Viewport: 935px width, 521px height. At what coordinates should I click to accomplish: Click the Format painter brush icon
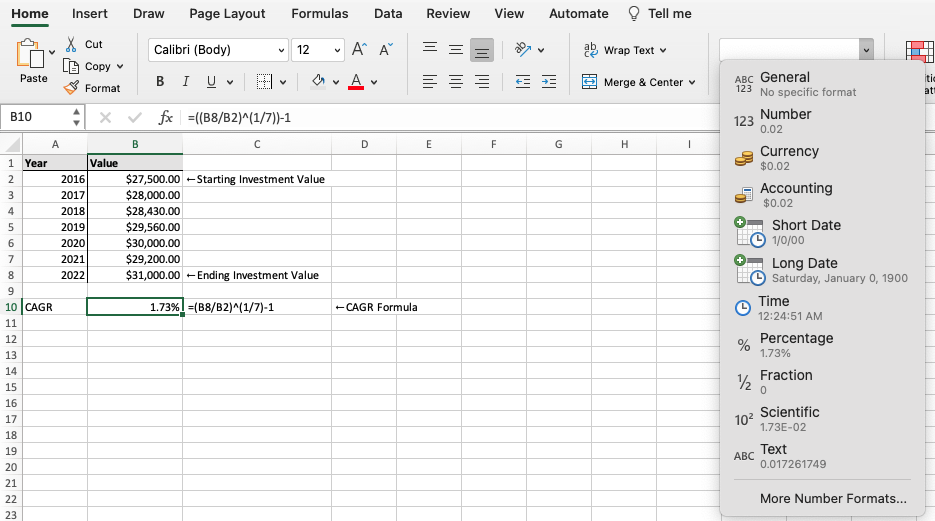(x=71, y=88)
